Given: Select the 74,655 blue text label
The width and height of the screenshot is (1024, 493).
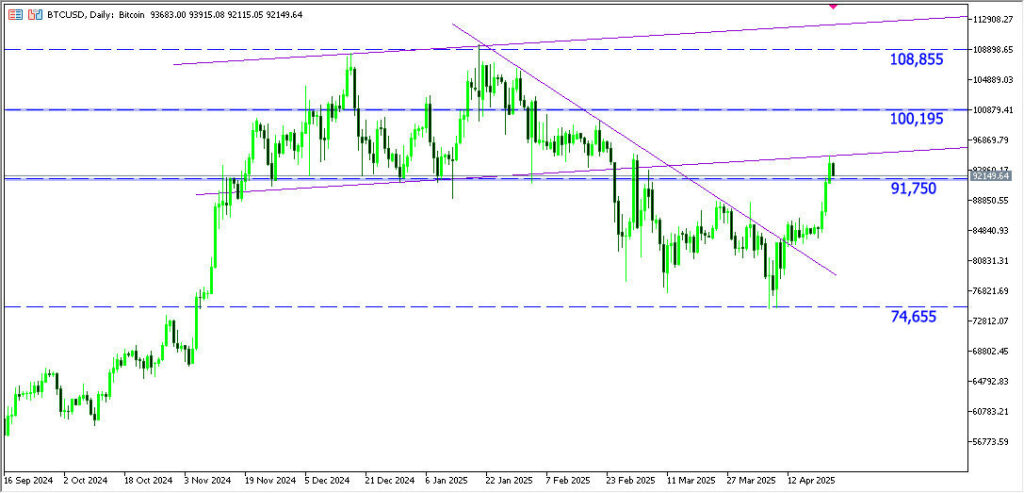Looking at the screenshot, I should click(912, 317).
